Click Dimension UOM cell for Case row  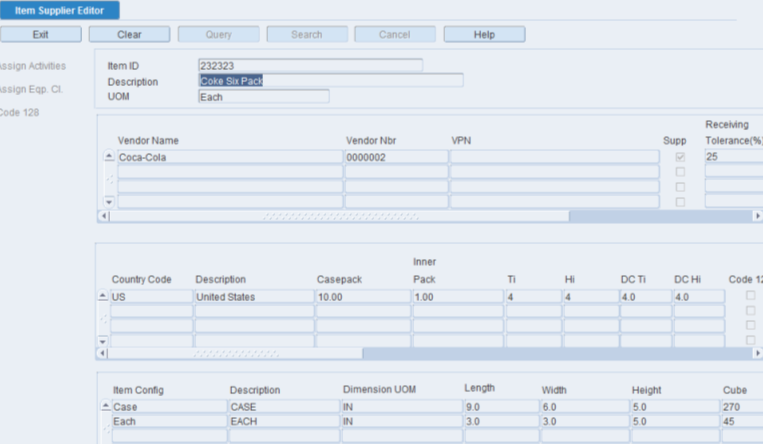pyautogui.click(x=402, y=406)
